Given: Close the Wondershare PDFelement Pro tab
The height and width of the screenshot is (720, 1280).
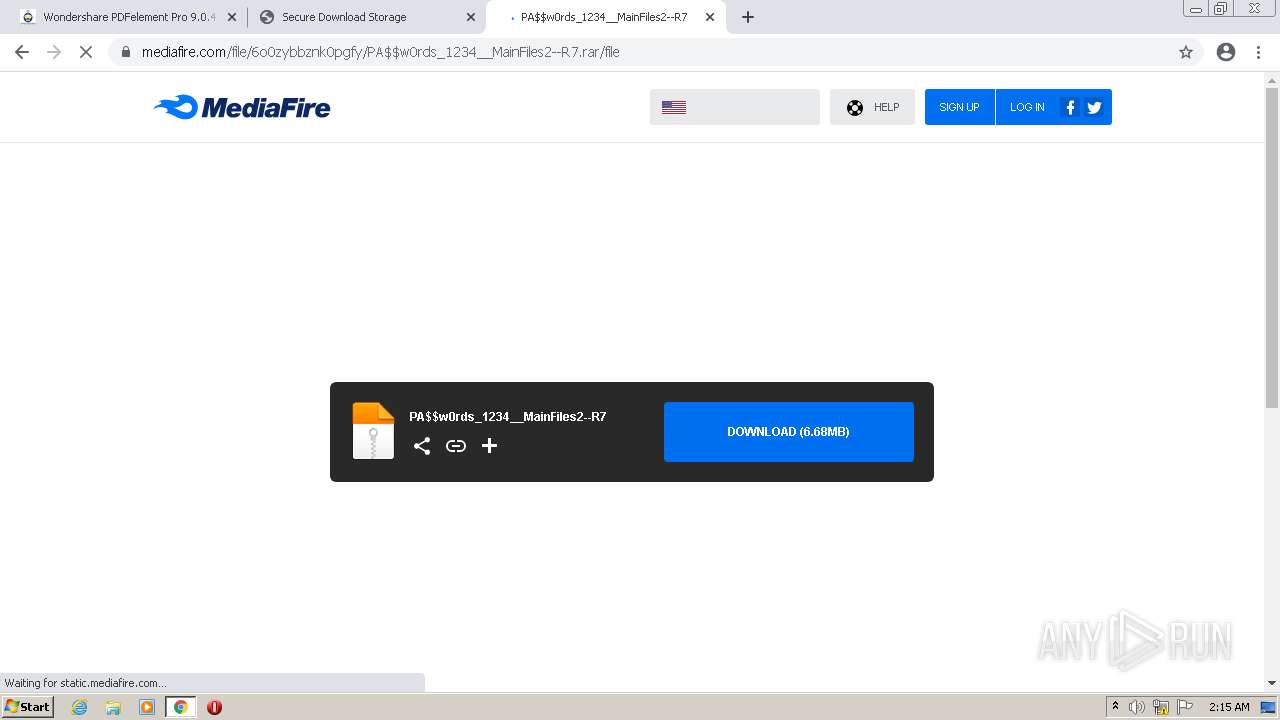Looking at the screenshot, I should [232, 17].
